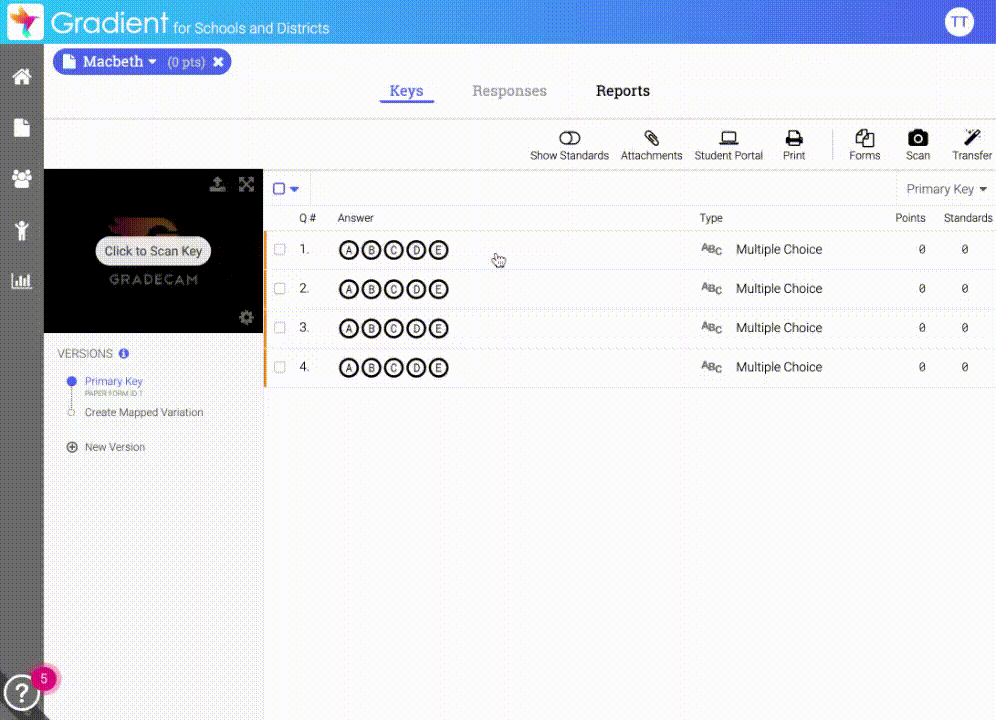The image size is (996, 720).
Task: Select answer bubble C for question 2
Action: [x=393, y=289]
